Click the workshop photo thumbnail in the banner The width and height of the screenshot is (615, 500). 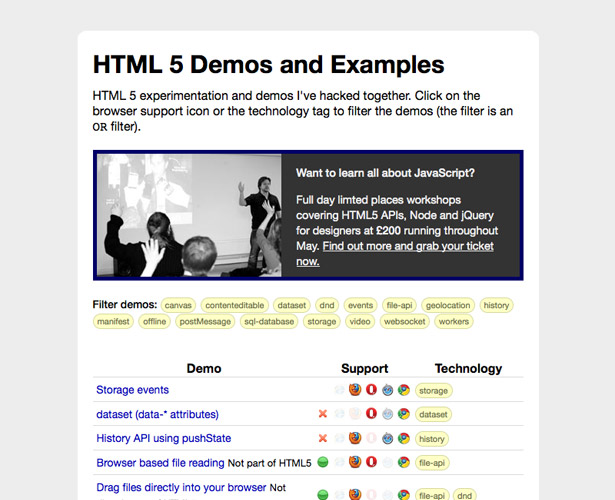pos(189,215)
